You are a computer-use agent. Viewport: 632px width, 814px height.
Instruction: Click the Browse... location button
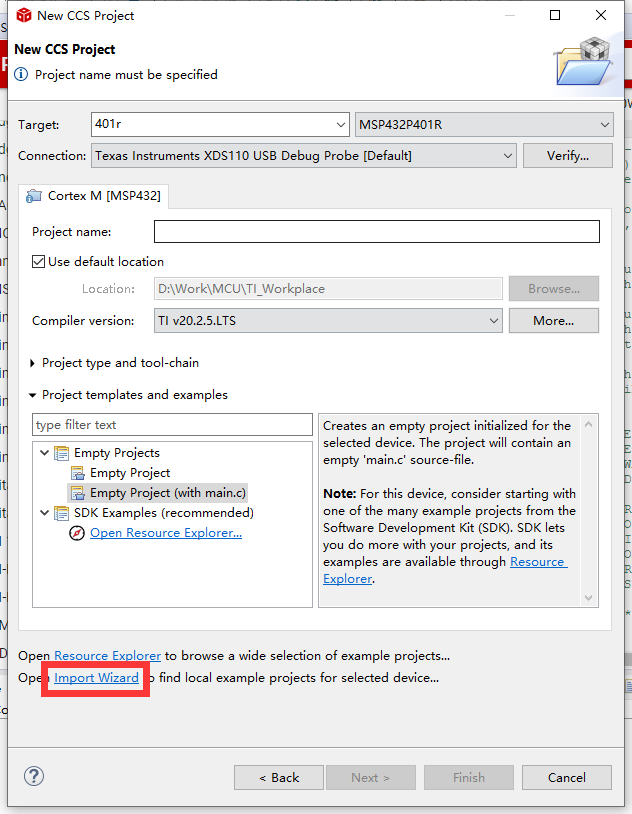[554, 289]
